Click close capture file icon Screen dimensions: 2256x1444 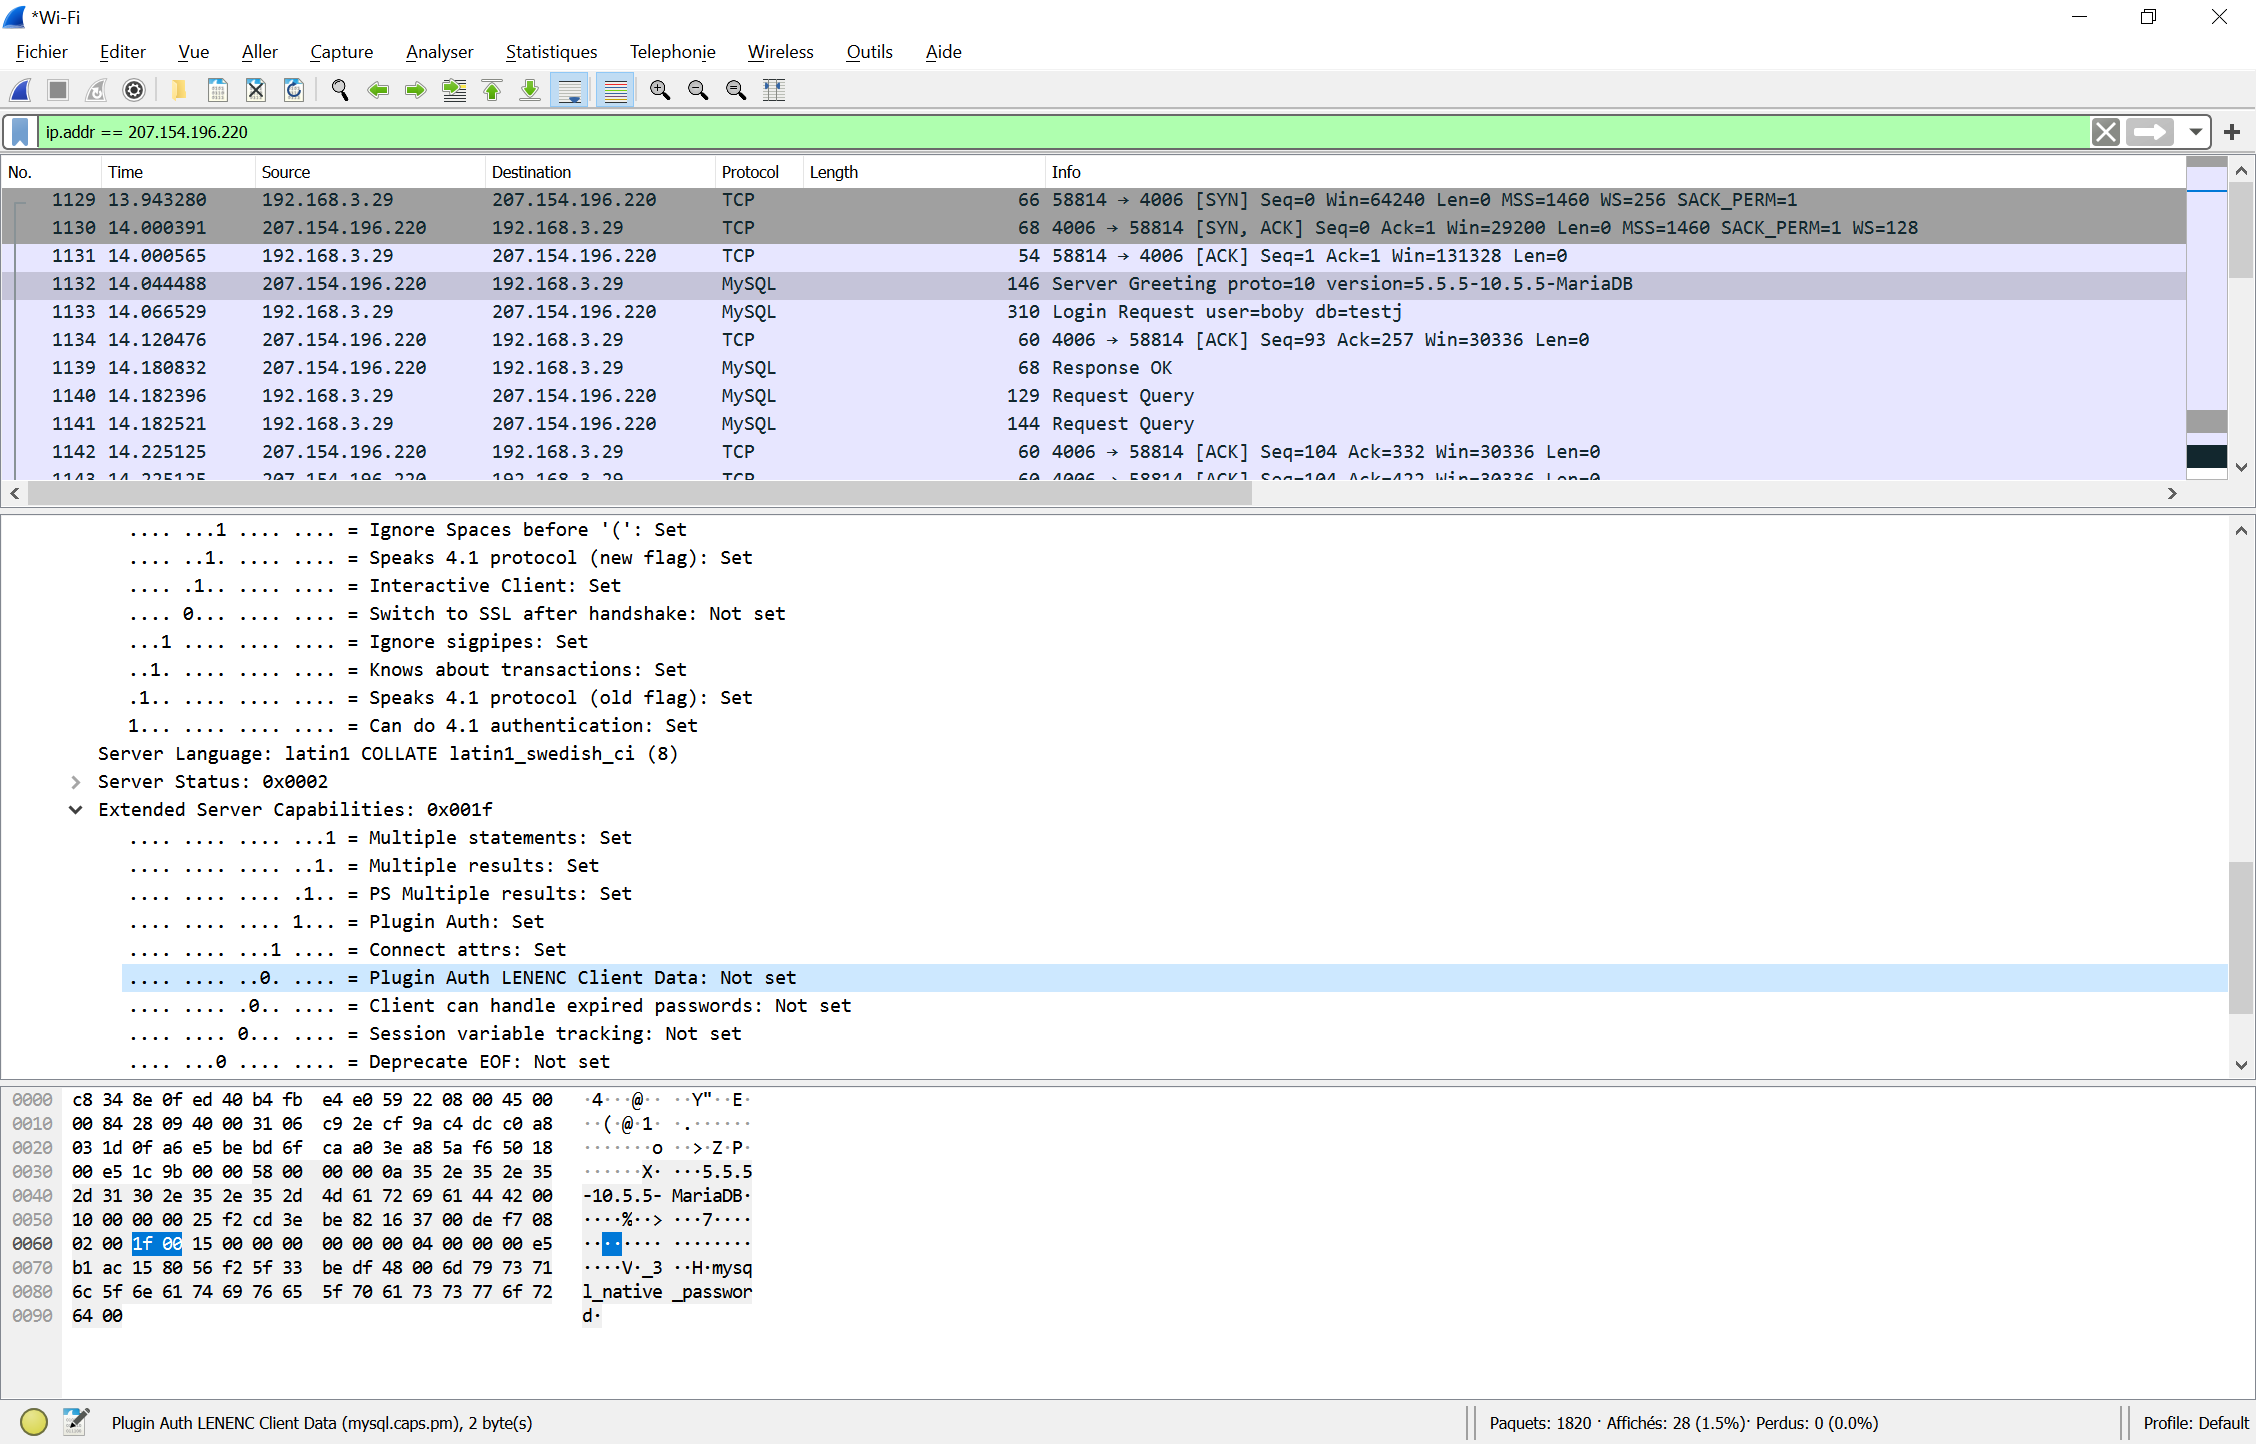click(x=256, y=90)
